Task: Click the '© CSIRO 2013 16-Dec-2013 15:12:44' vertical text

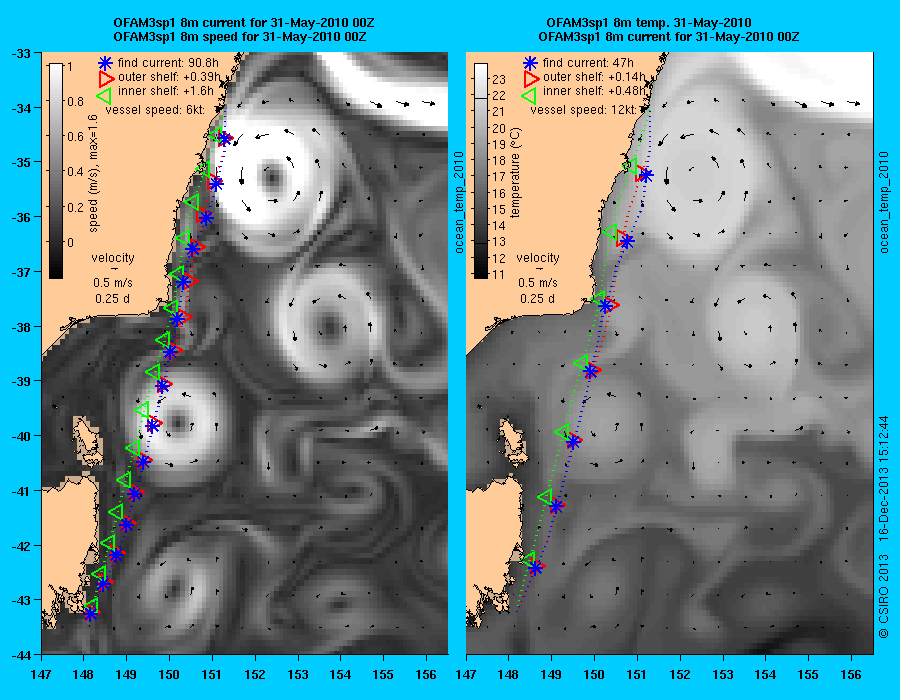Action: click(884, 526)
